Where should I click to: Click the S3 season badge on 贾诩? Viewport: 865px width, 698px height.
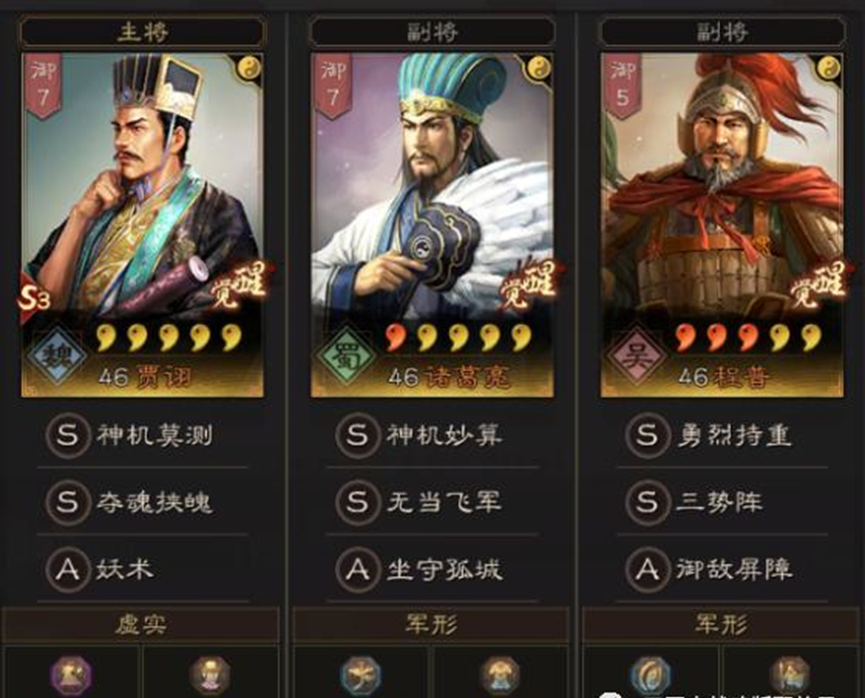click(34, 299)
